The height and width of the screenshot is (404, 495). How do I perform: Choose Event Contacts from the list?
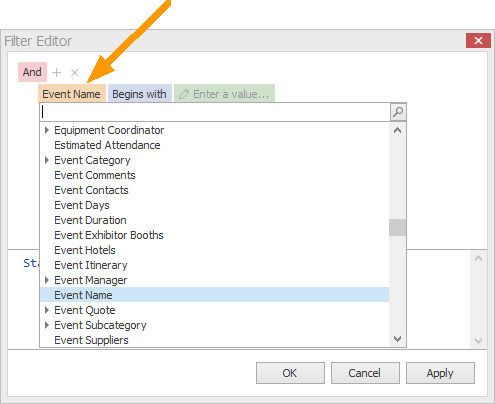(214, 190)
